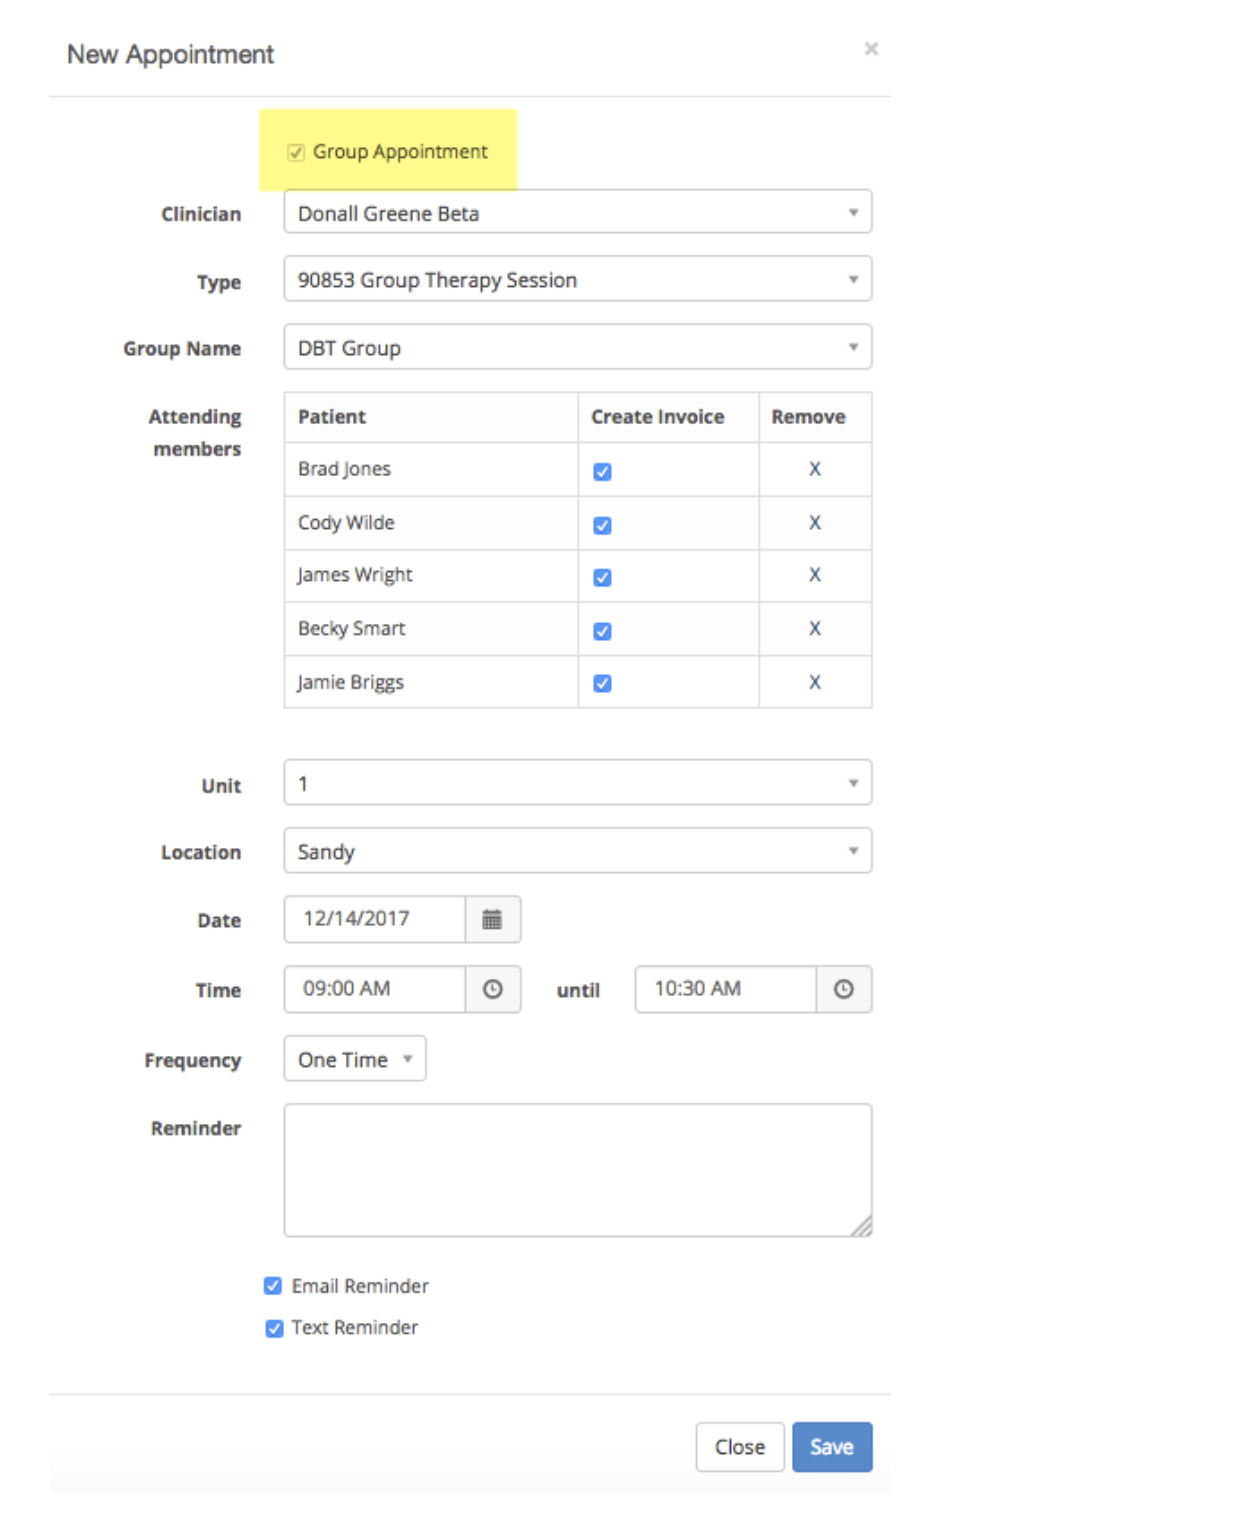Click the Close button
This screenshot has height=1514, width=1238.
pos(740,1447)
